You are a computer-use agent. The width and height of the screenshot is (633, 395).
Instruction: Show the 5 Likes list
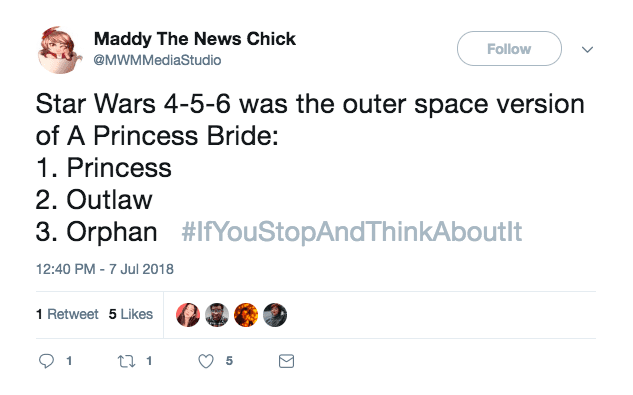(131, 314)
